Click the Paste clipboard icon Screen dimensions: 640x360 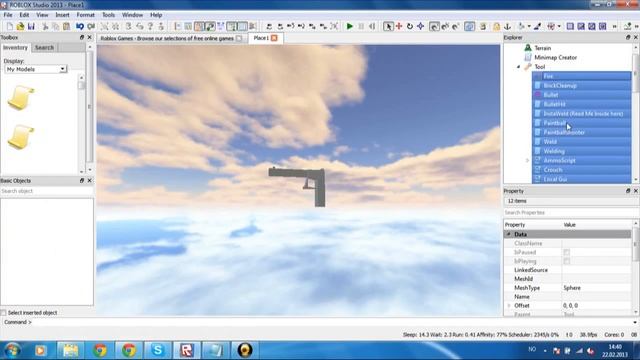point(66,27)
